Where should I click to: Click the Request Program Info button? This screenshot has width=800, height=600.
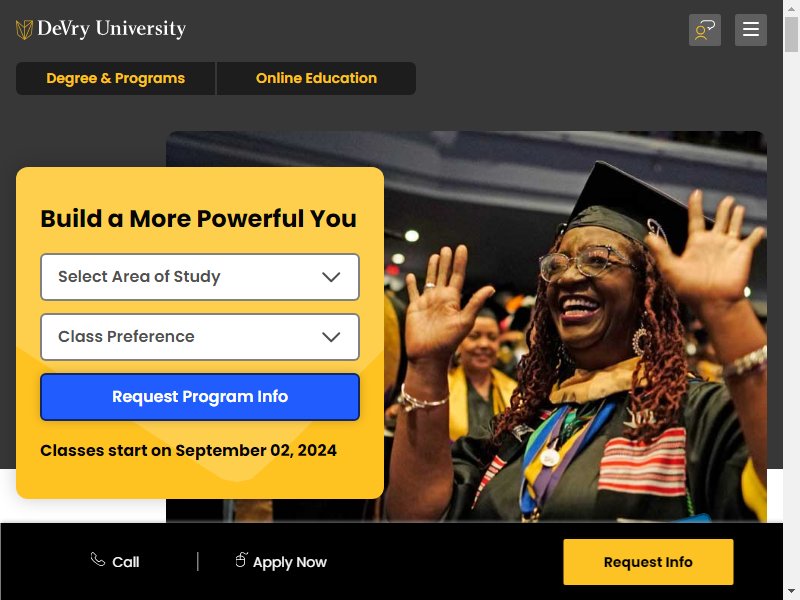pos(200,397)
